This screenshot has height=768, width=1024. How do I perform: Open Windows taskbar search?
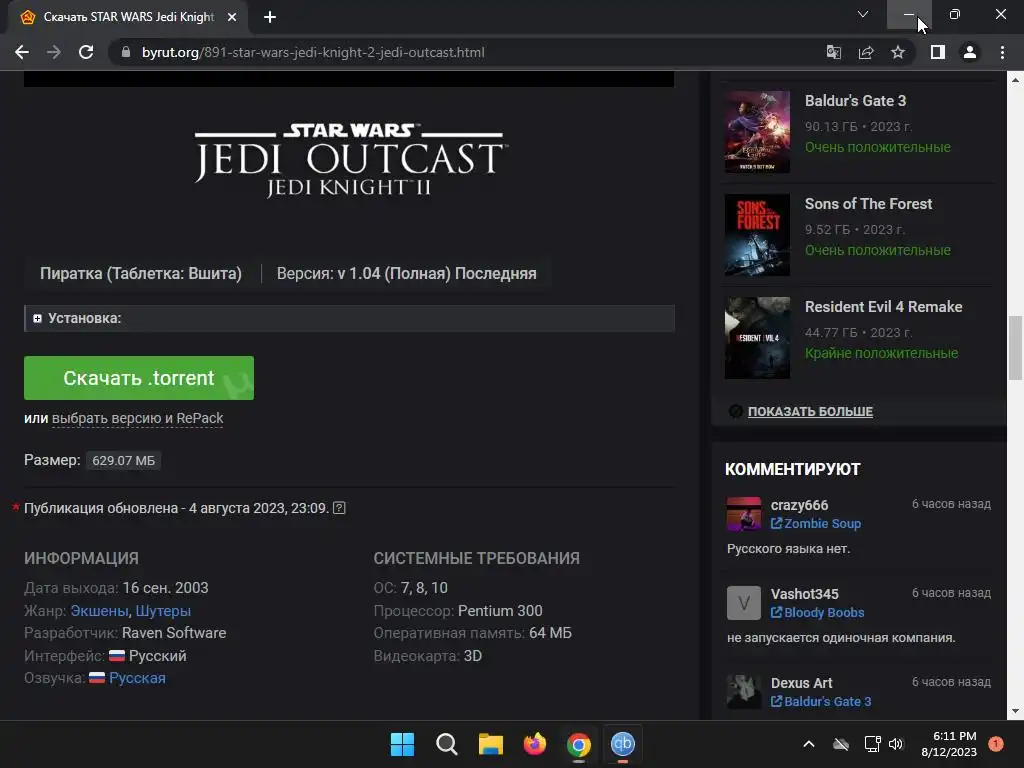pos(447,744)
